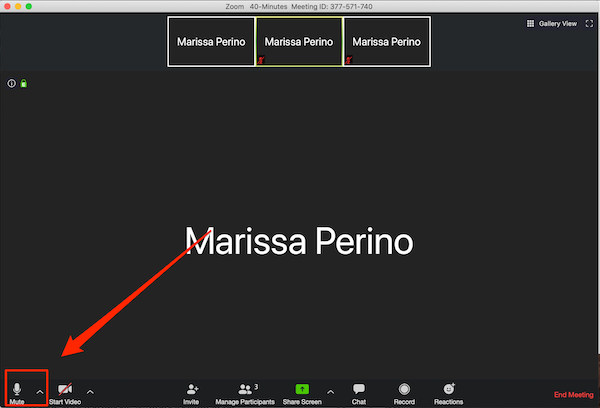600x408 pixels.
Task: Expand audio options arrow next to Mute
Action: tap(40, 392)
